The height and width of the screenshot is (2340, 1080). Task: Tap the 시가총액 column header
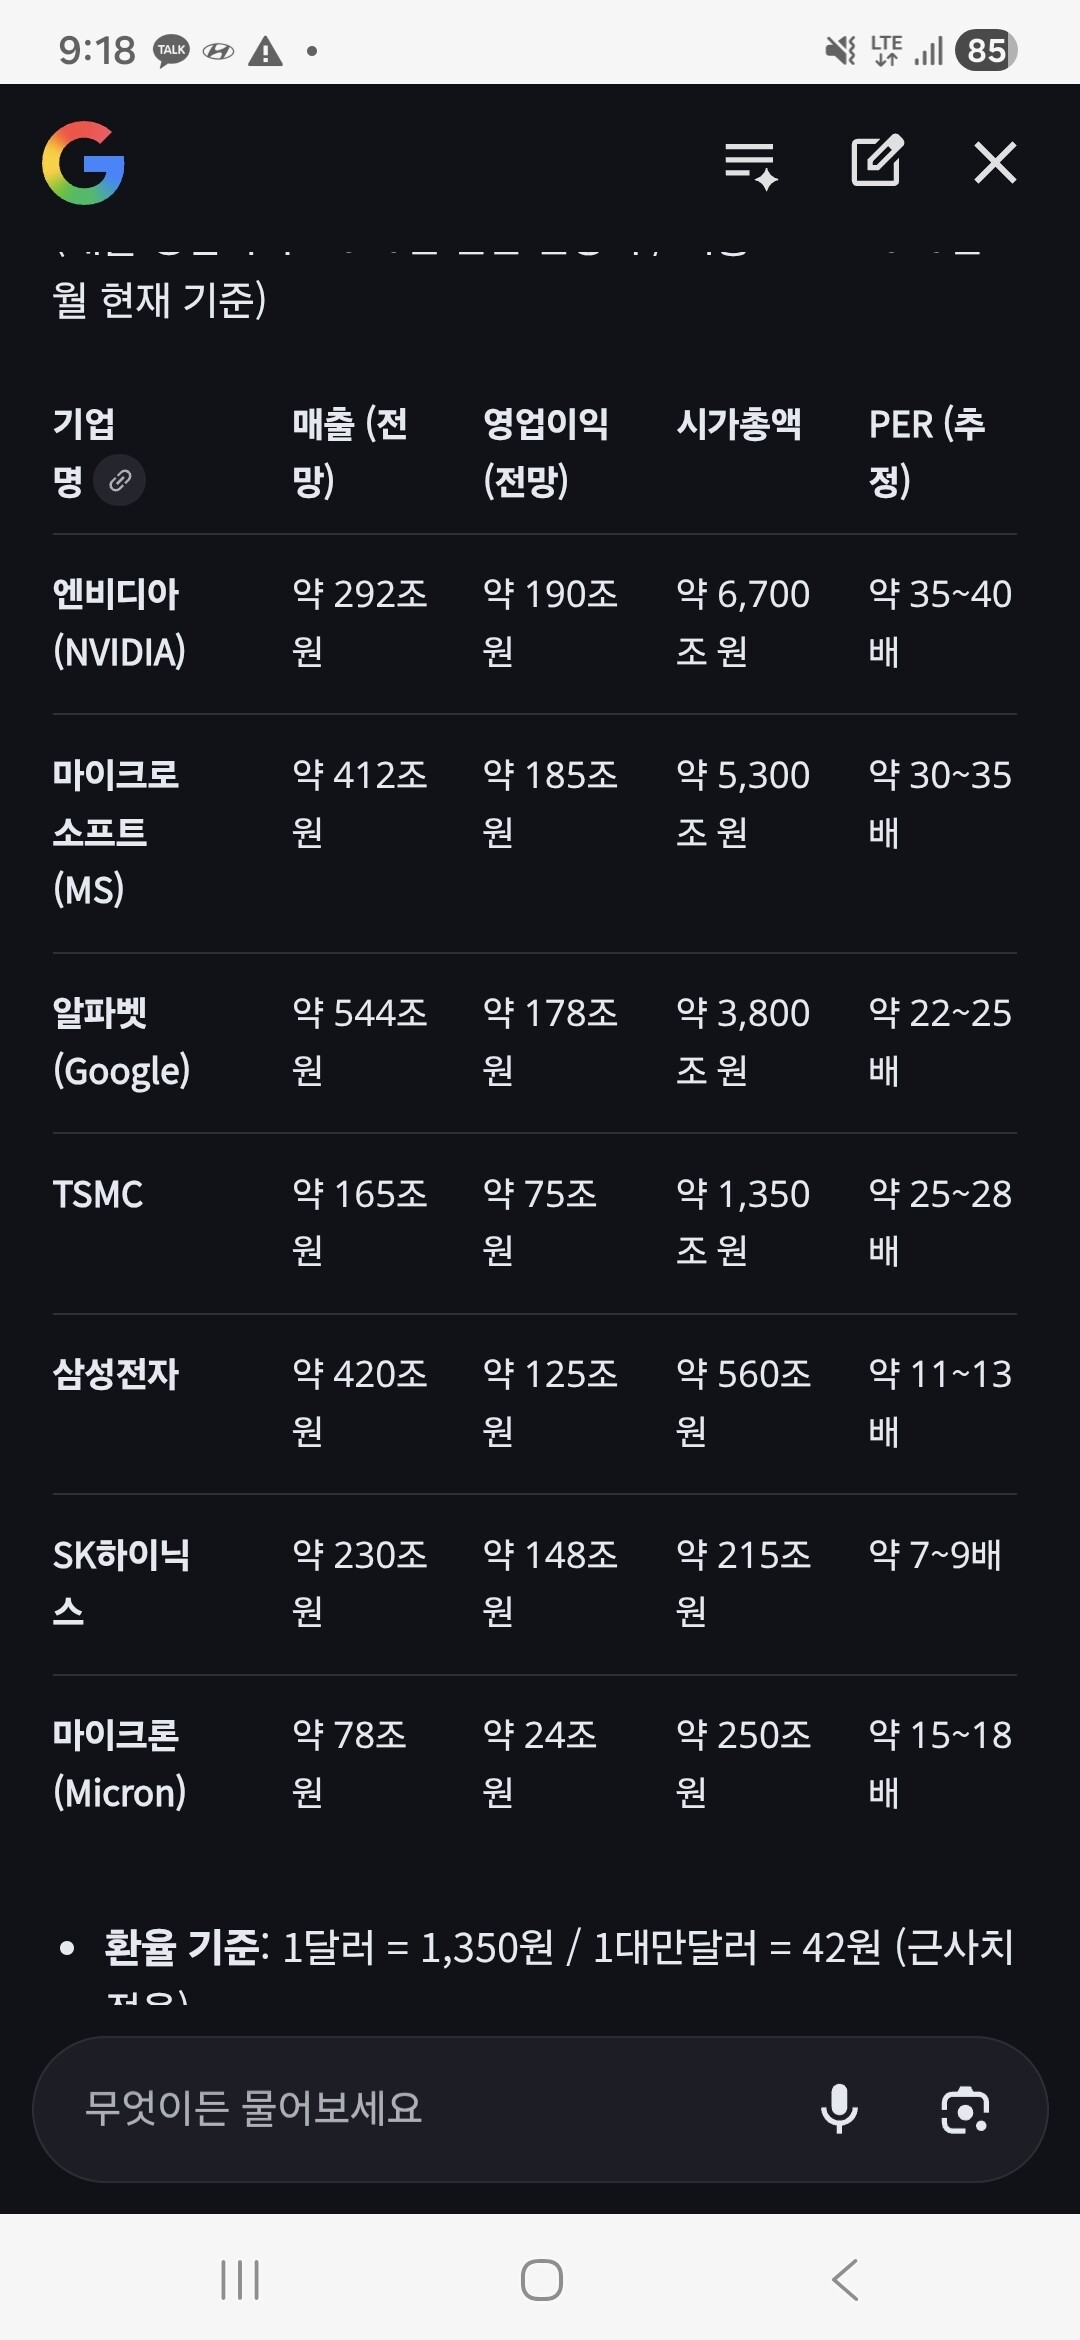738,424
